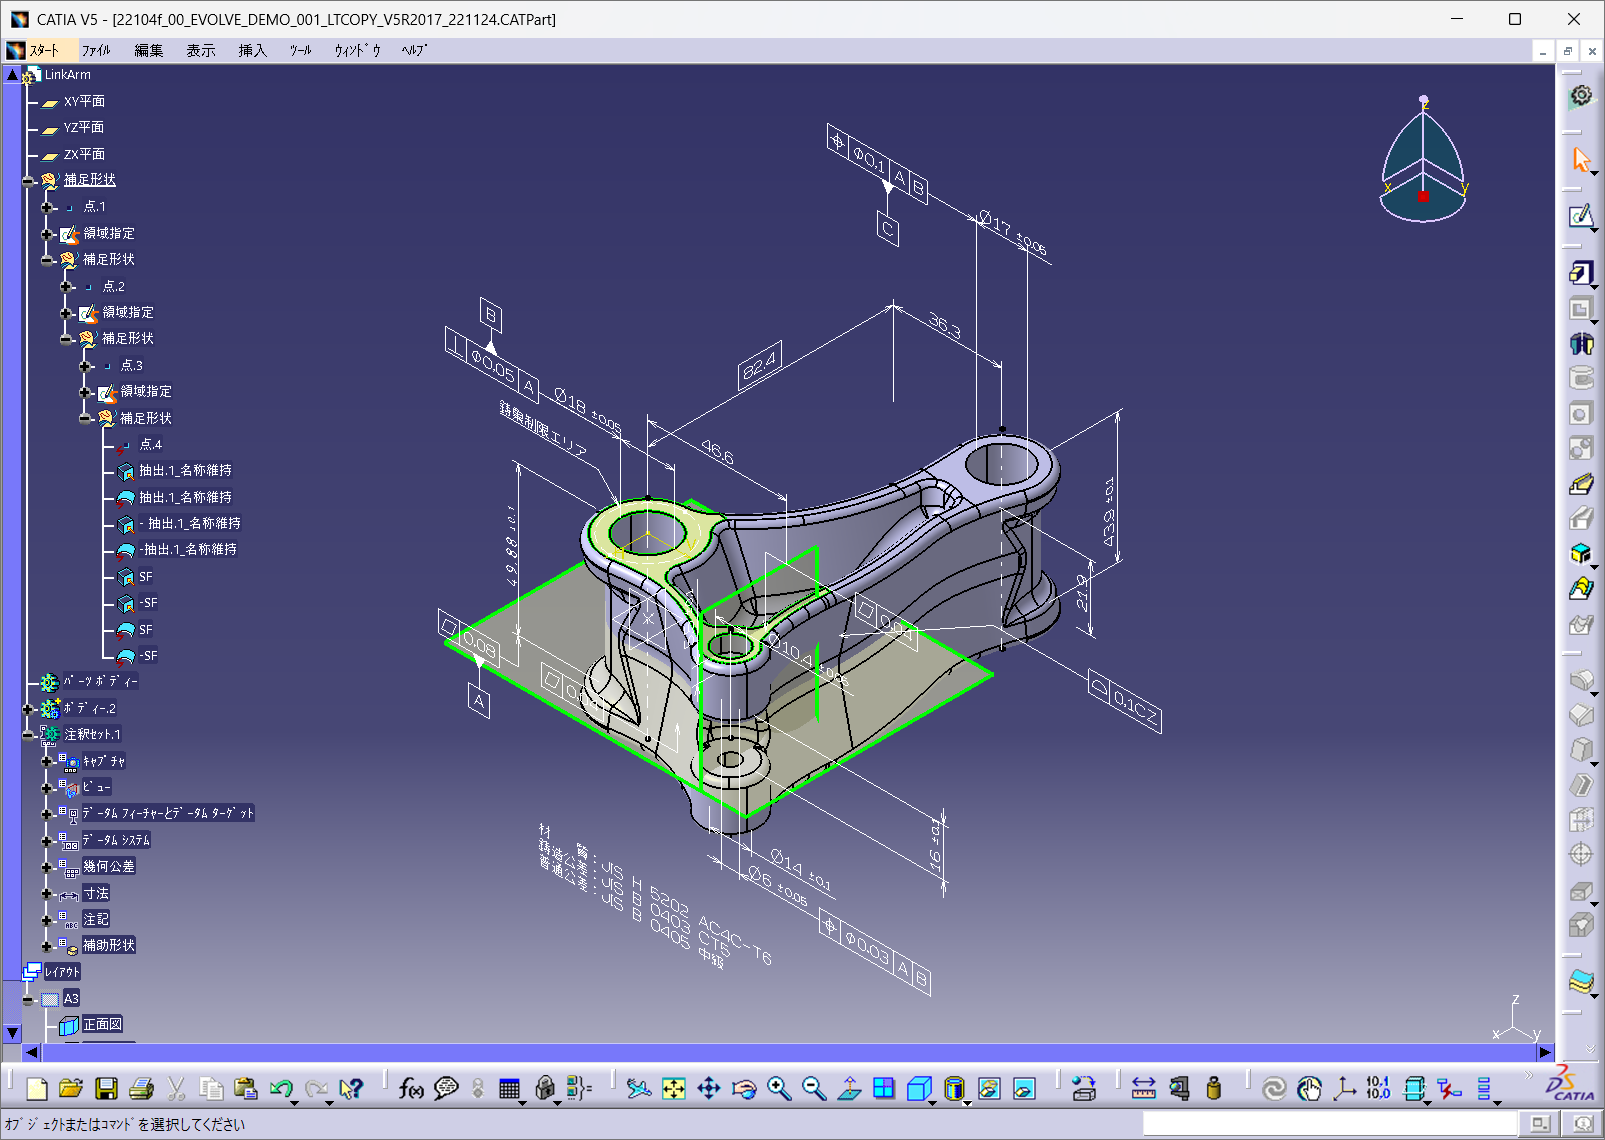
Task: Click Measure Inertia weight icon
Action: click(1214, 1088)
